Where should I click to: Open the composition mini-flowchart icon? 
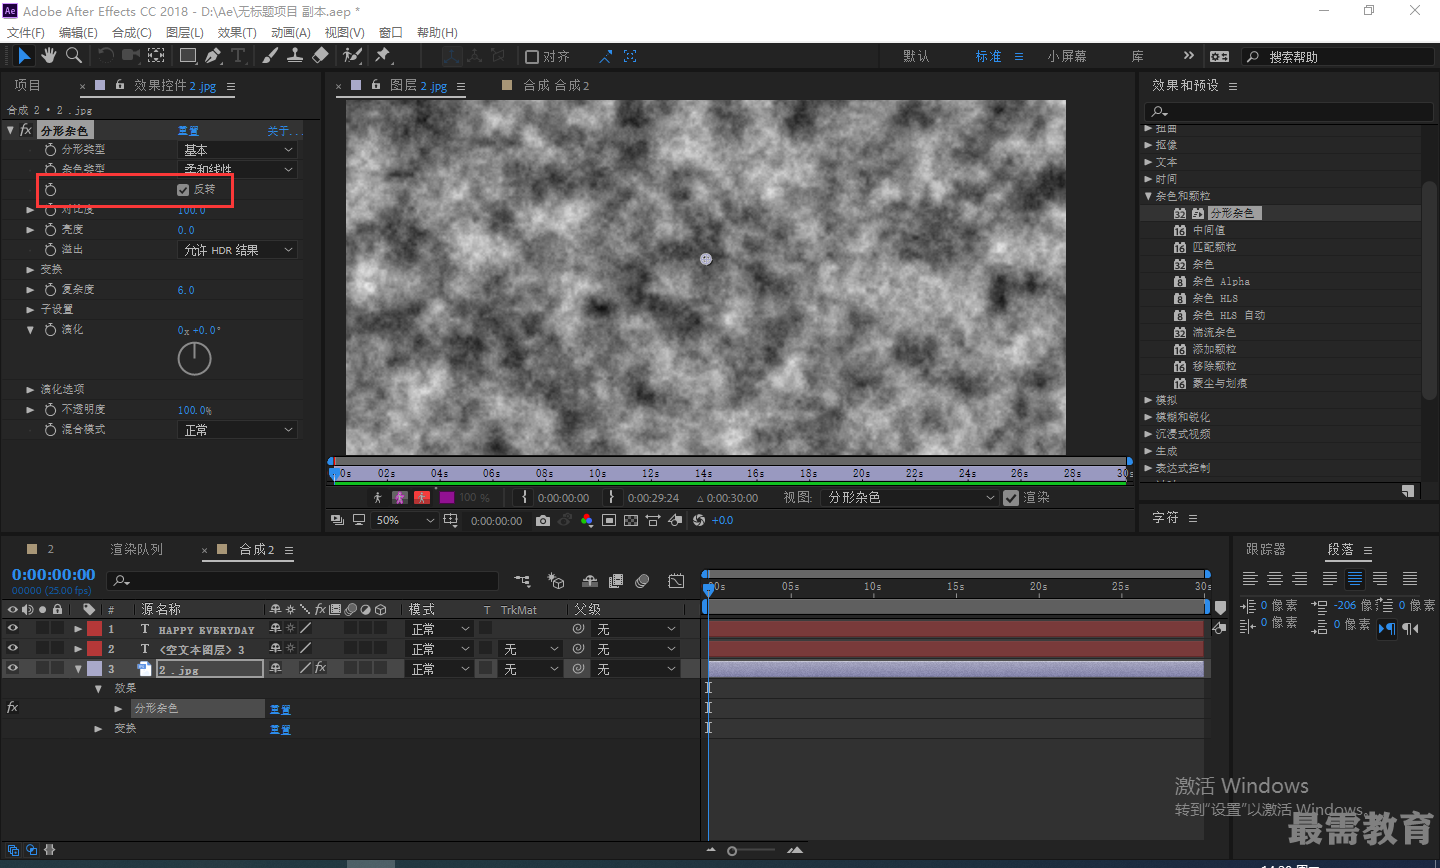coord(522,581)
